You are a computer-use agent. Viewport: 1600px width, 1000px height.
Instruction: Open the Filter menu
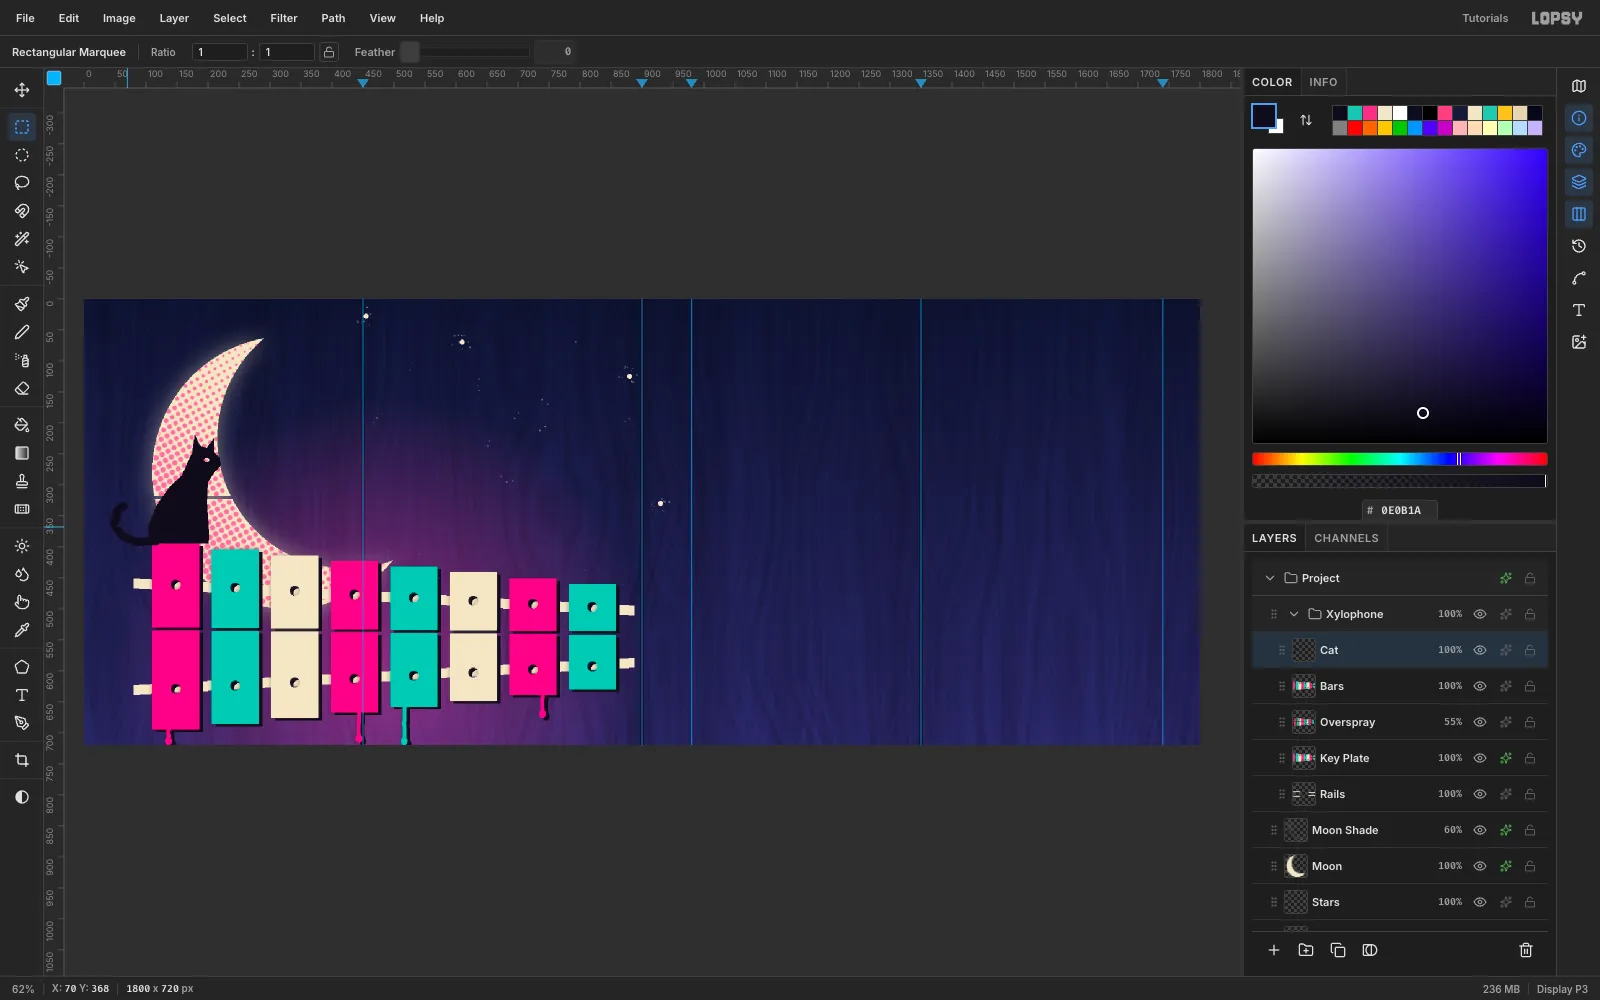(284, 18)
